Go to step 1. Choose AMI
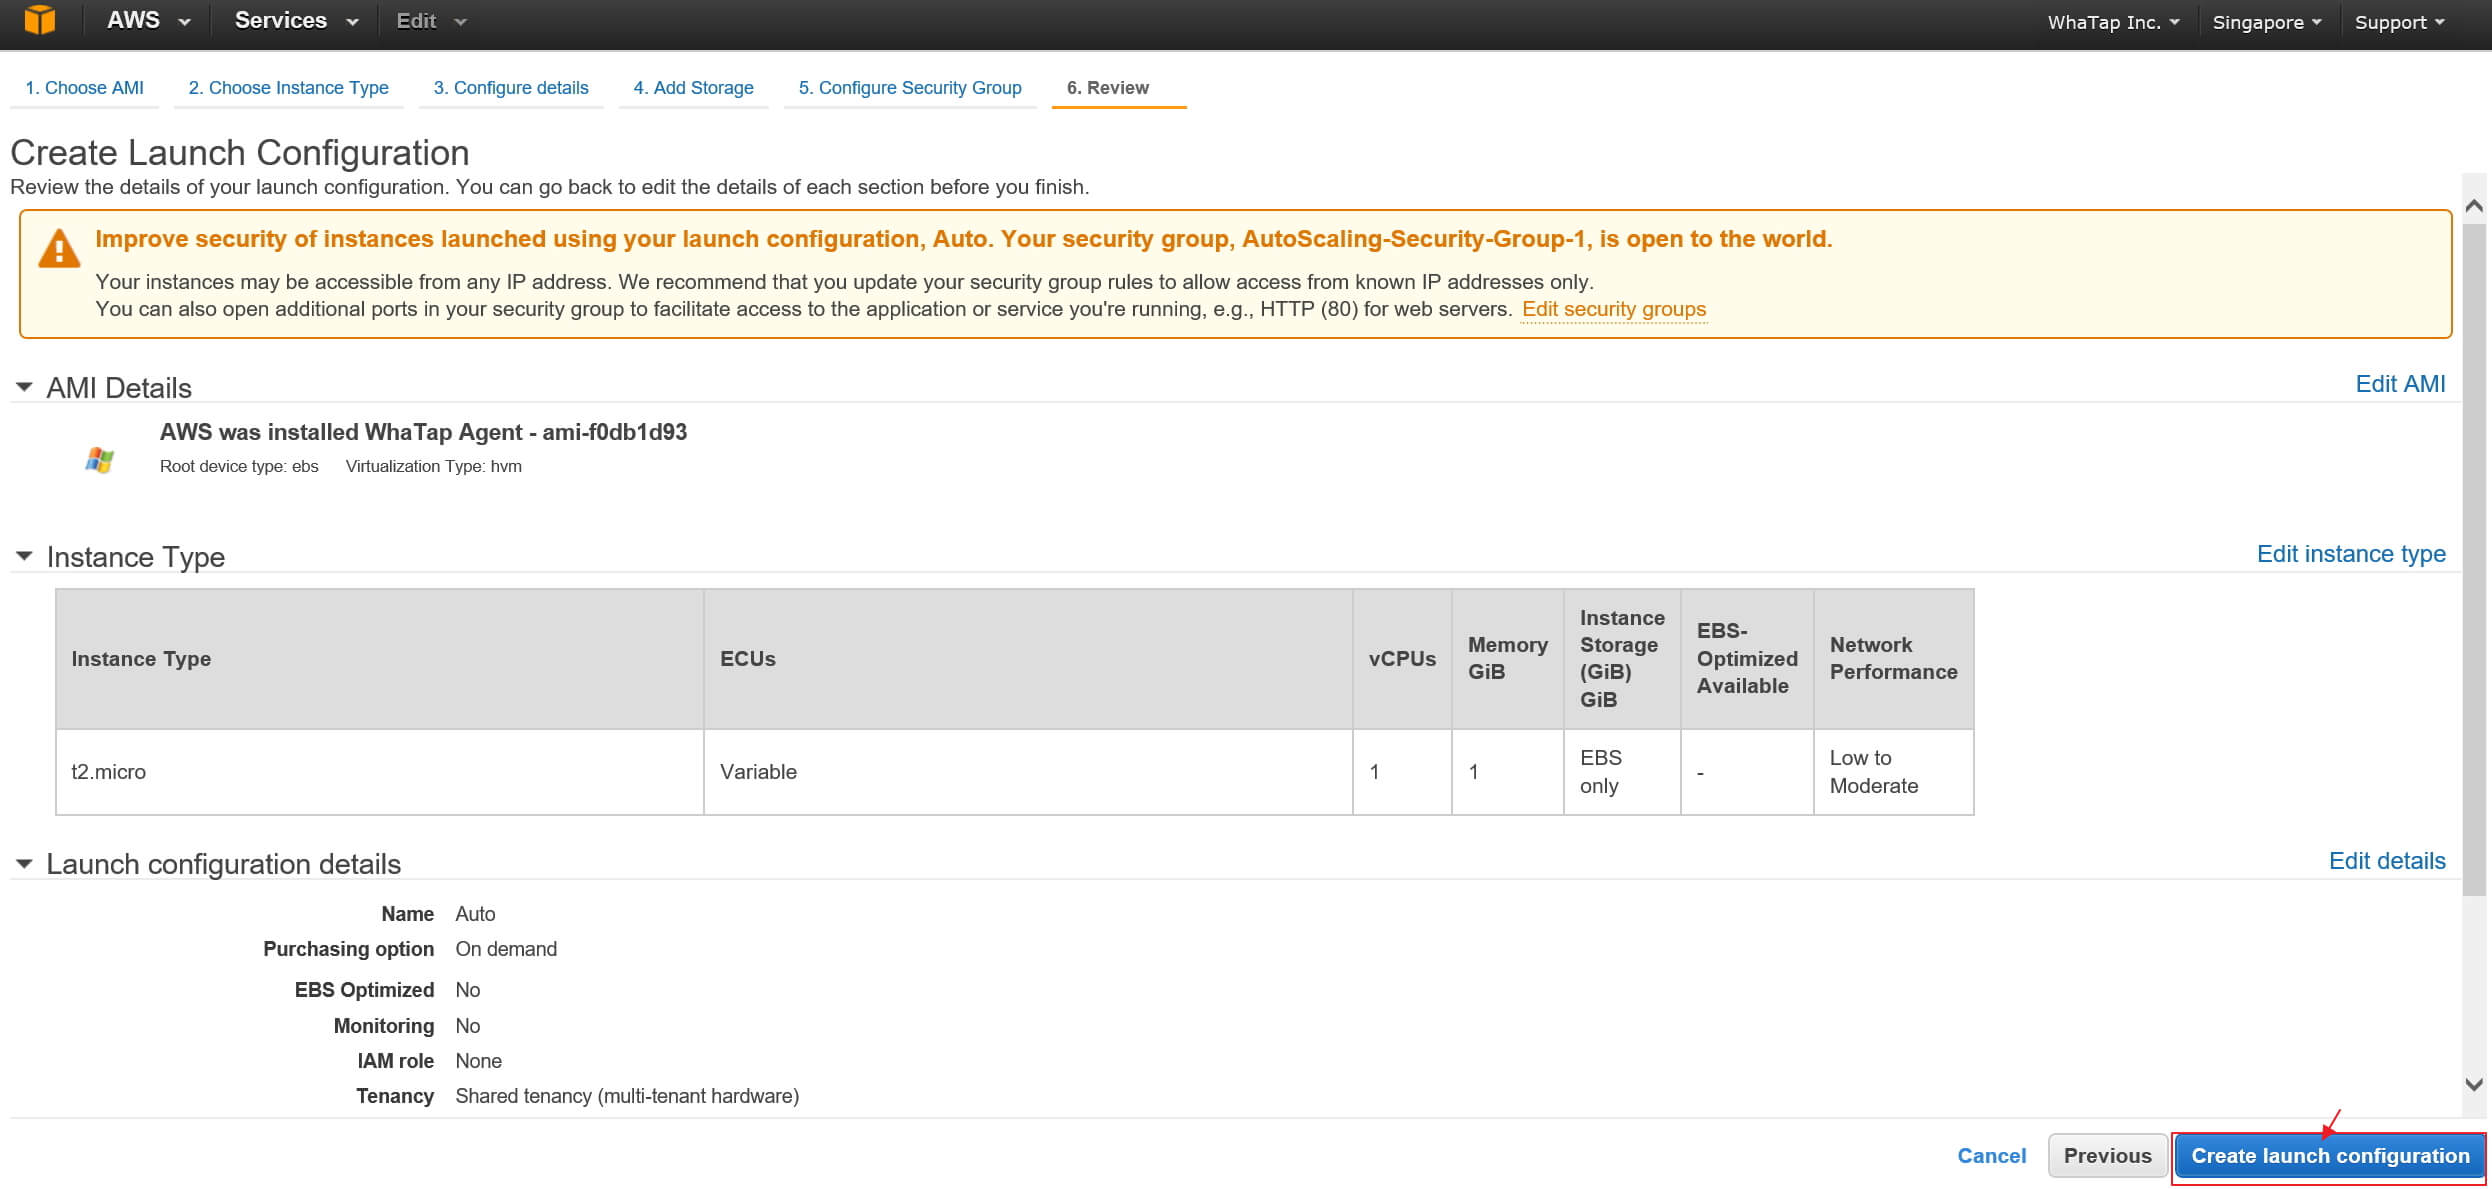This screenshot has width=2492, height=1189. (x=84, y=88)
